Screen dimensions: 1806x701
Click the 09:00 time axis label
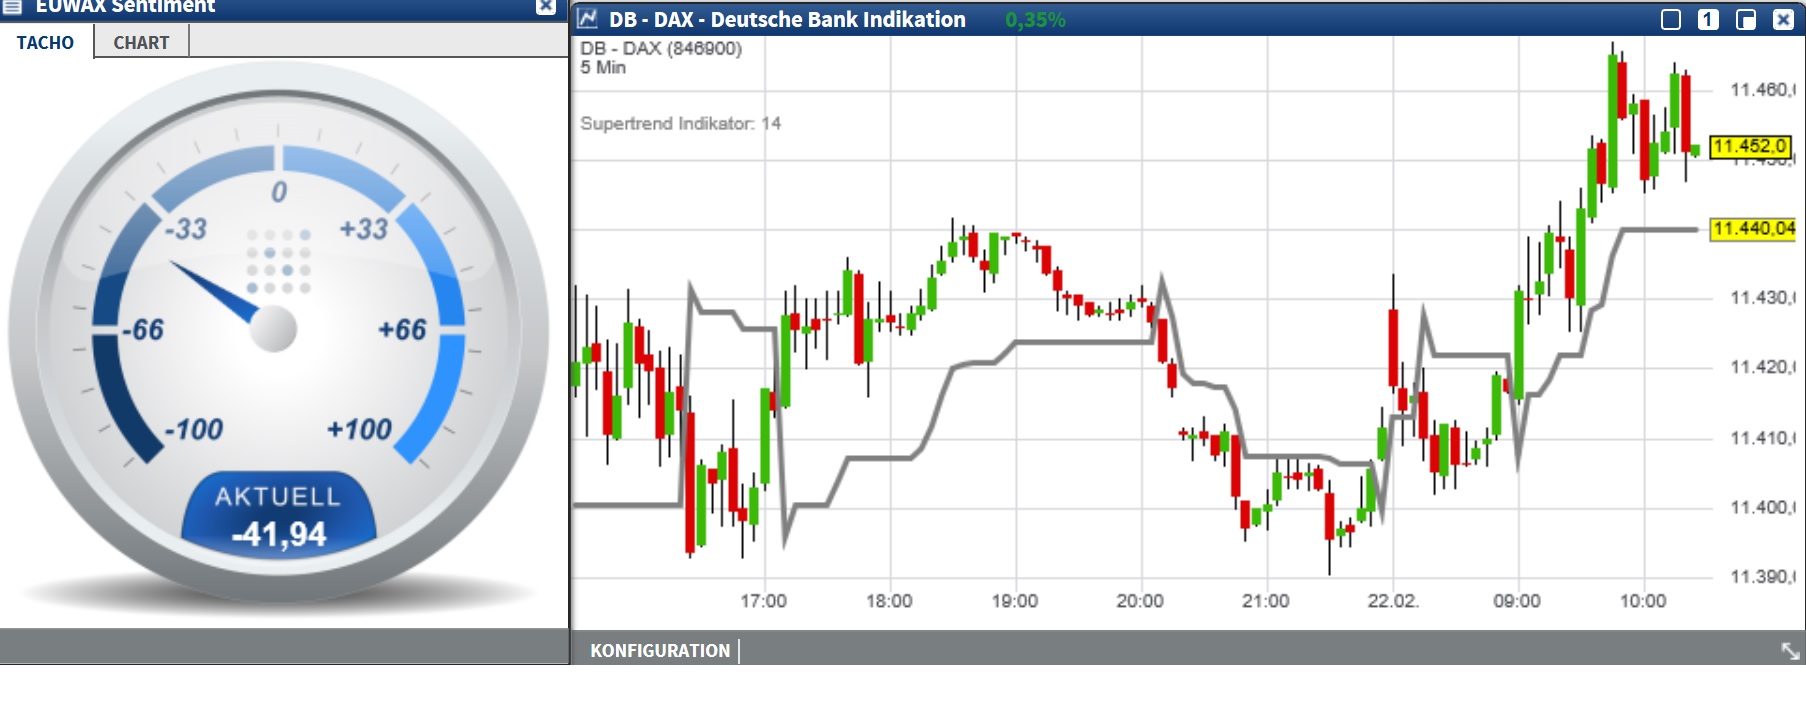click(1517, 601)
